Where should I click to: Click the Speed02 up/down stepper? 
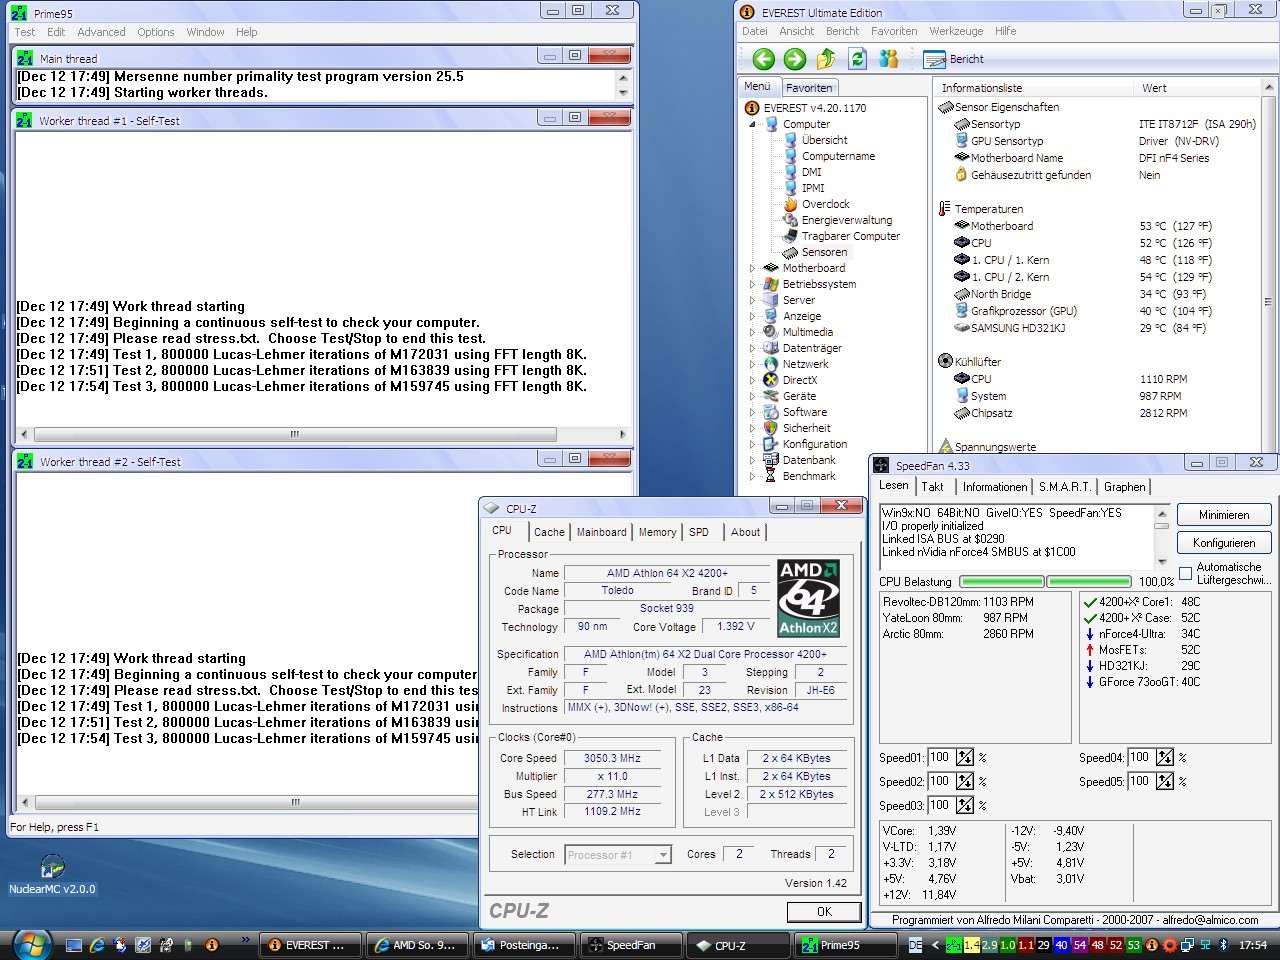click(x=965, y=781)
